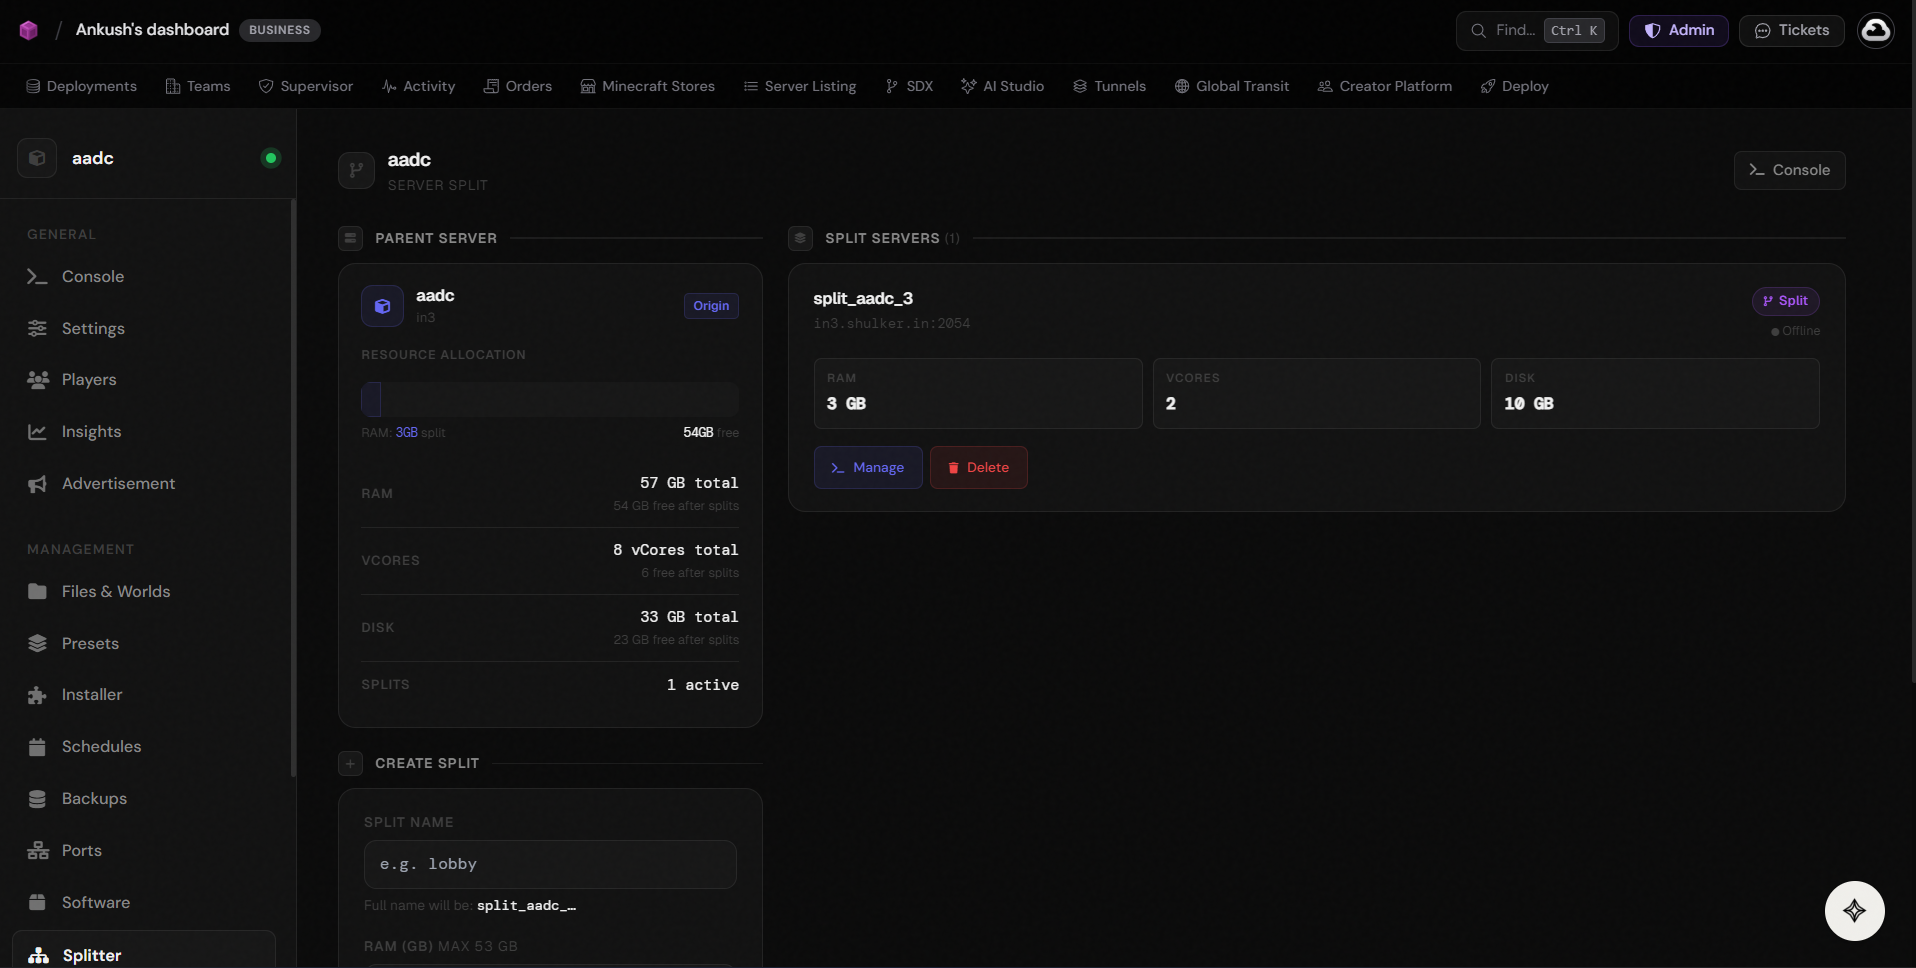Click the Admin button
Viewport: 1916px width, 968px height.
pos(1679,30)
